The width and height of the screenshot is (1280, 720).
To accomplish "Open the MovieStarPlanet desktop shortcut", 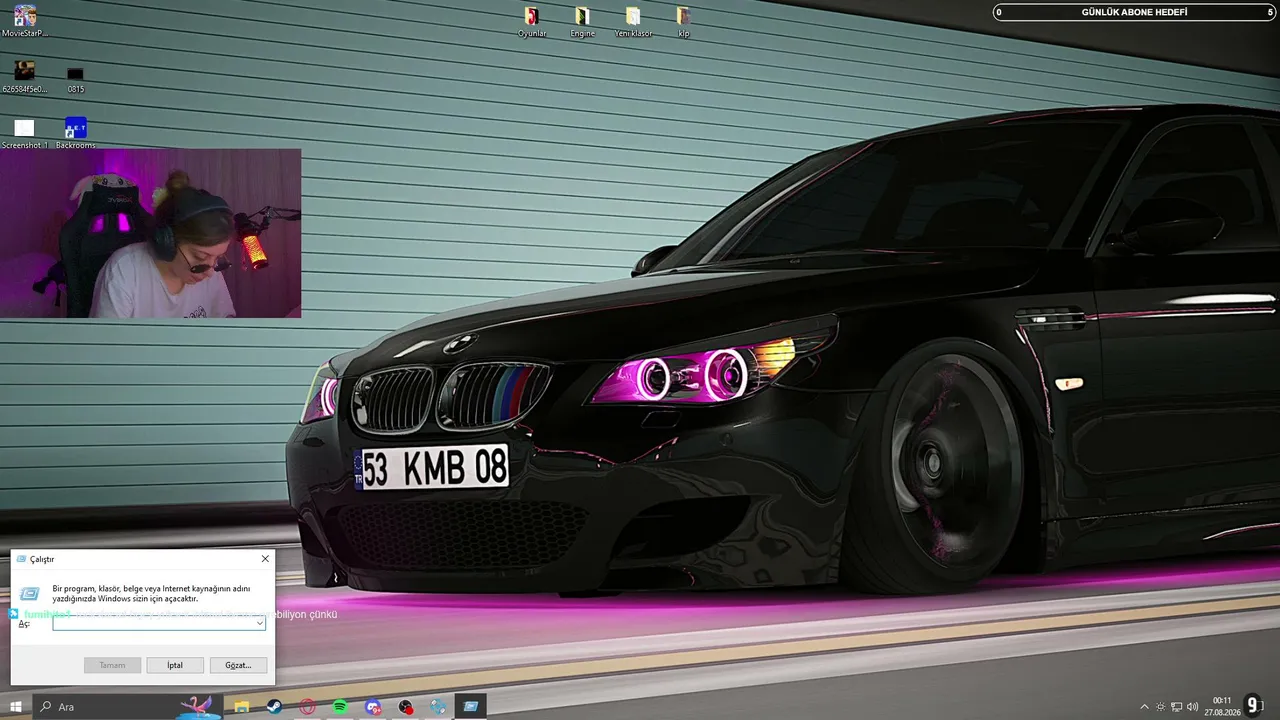I will (25, 21).
